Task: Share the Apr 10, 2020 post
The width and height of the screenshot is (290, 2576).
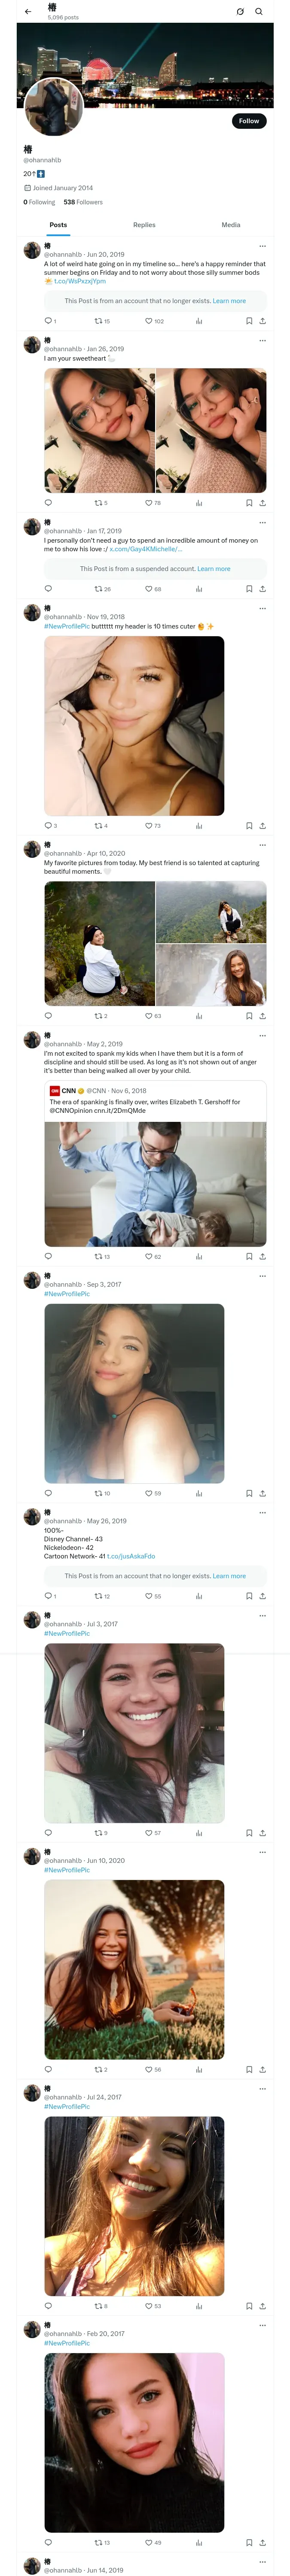Action: click(262, 1016)
